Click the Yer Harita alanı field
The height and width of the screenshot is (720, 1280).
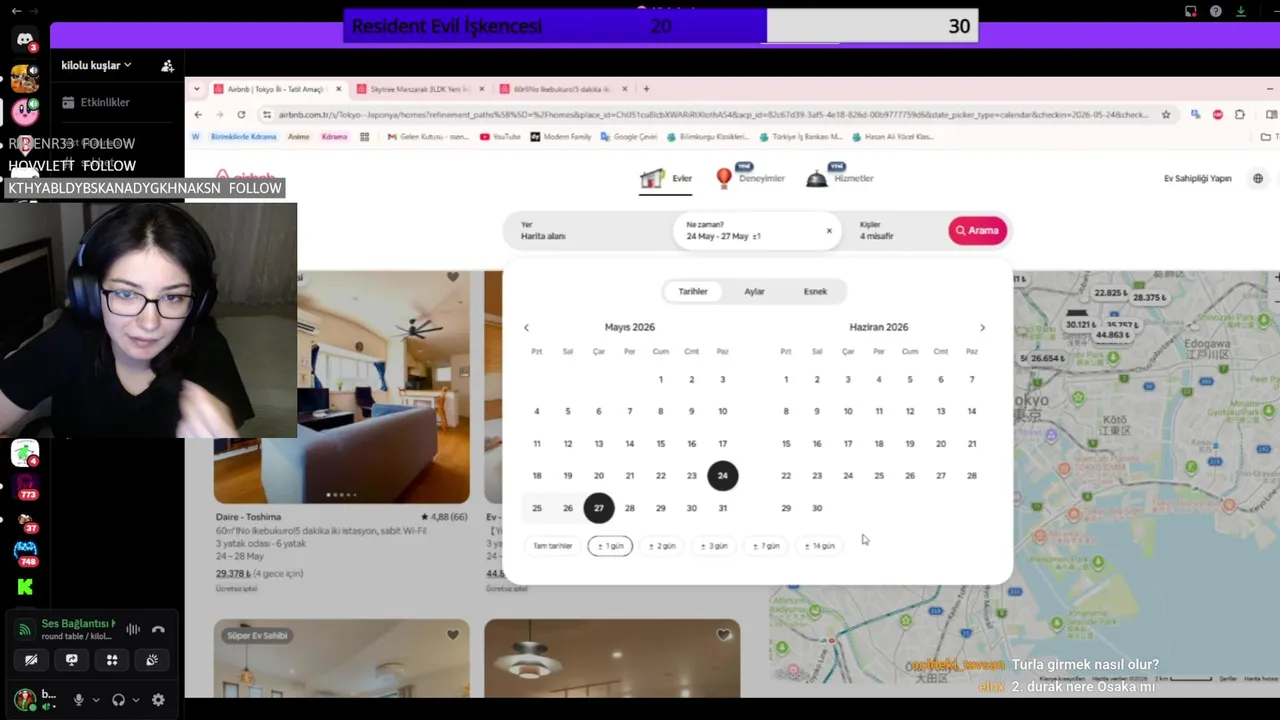[590, 231]
